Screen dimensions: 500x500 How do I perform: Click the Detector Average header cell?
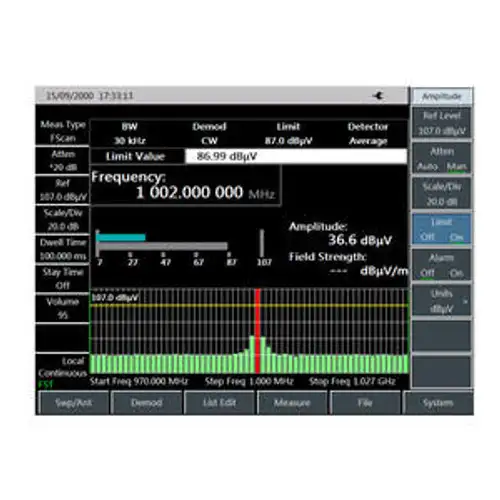tap(368, 133)
